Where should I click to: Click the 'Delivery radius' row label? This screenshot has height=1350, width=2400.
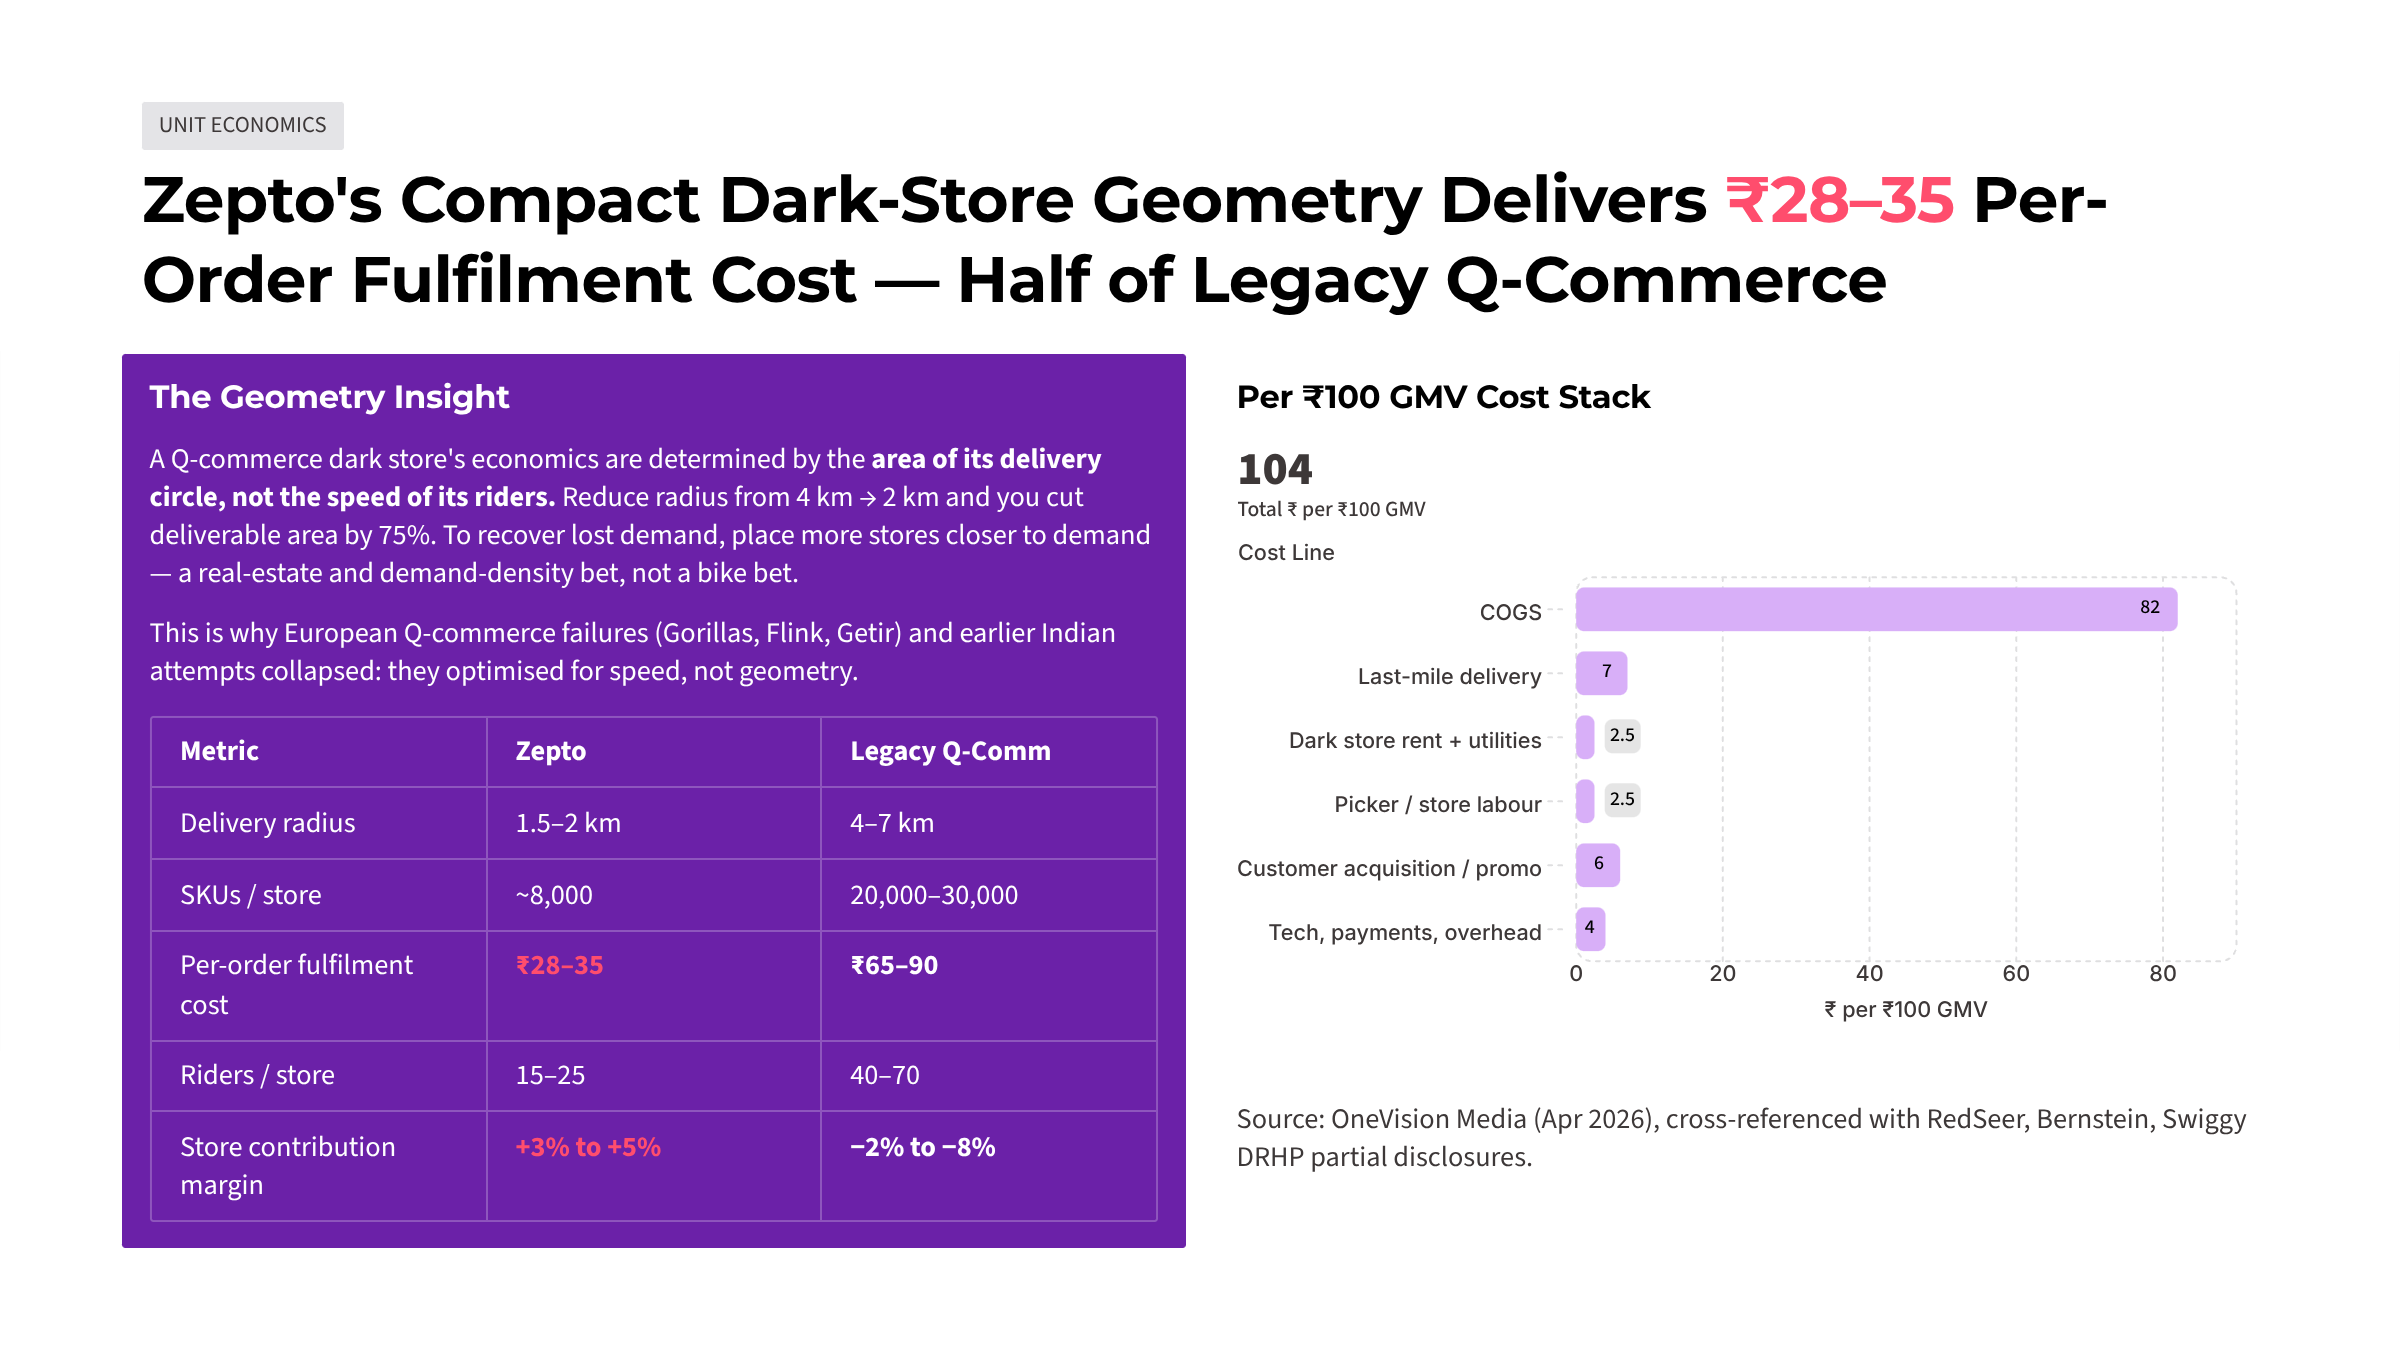(267, 823)
